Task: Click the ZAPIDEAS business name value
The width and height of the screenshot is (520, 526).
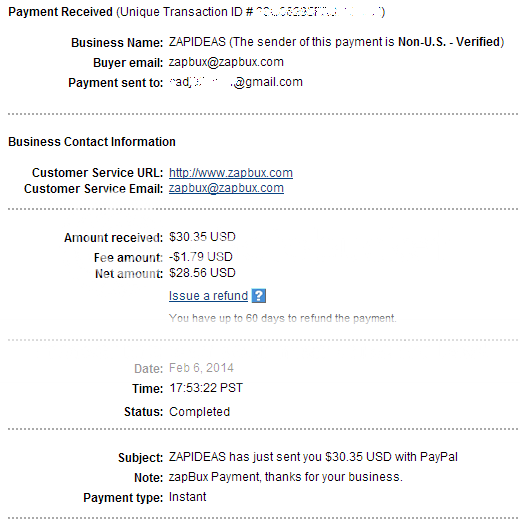Action: click(x=197, y=42)
